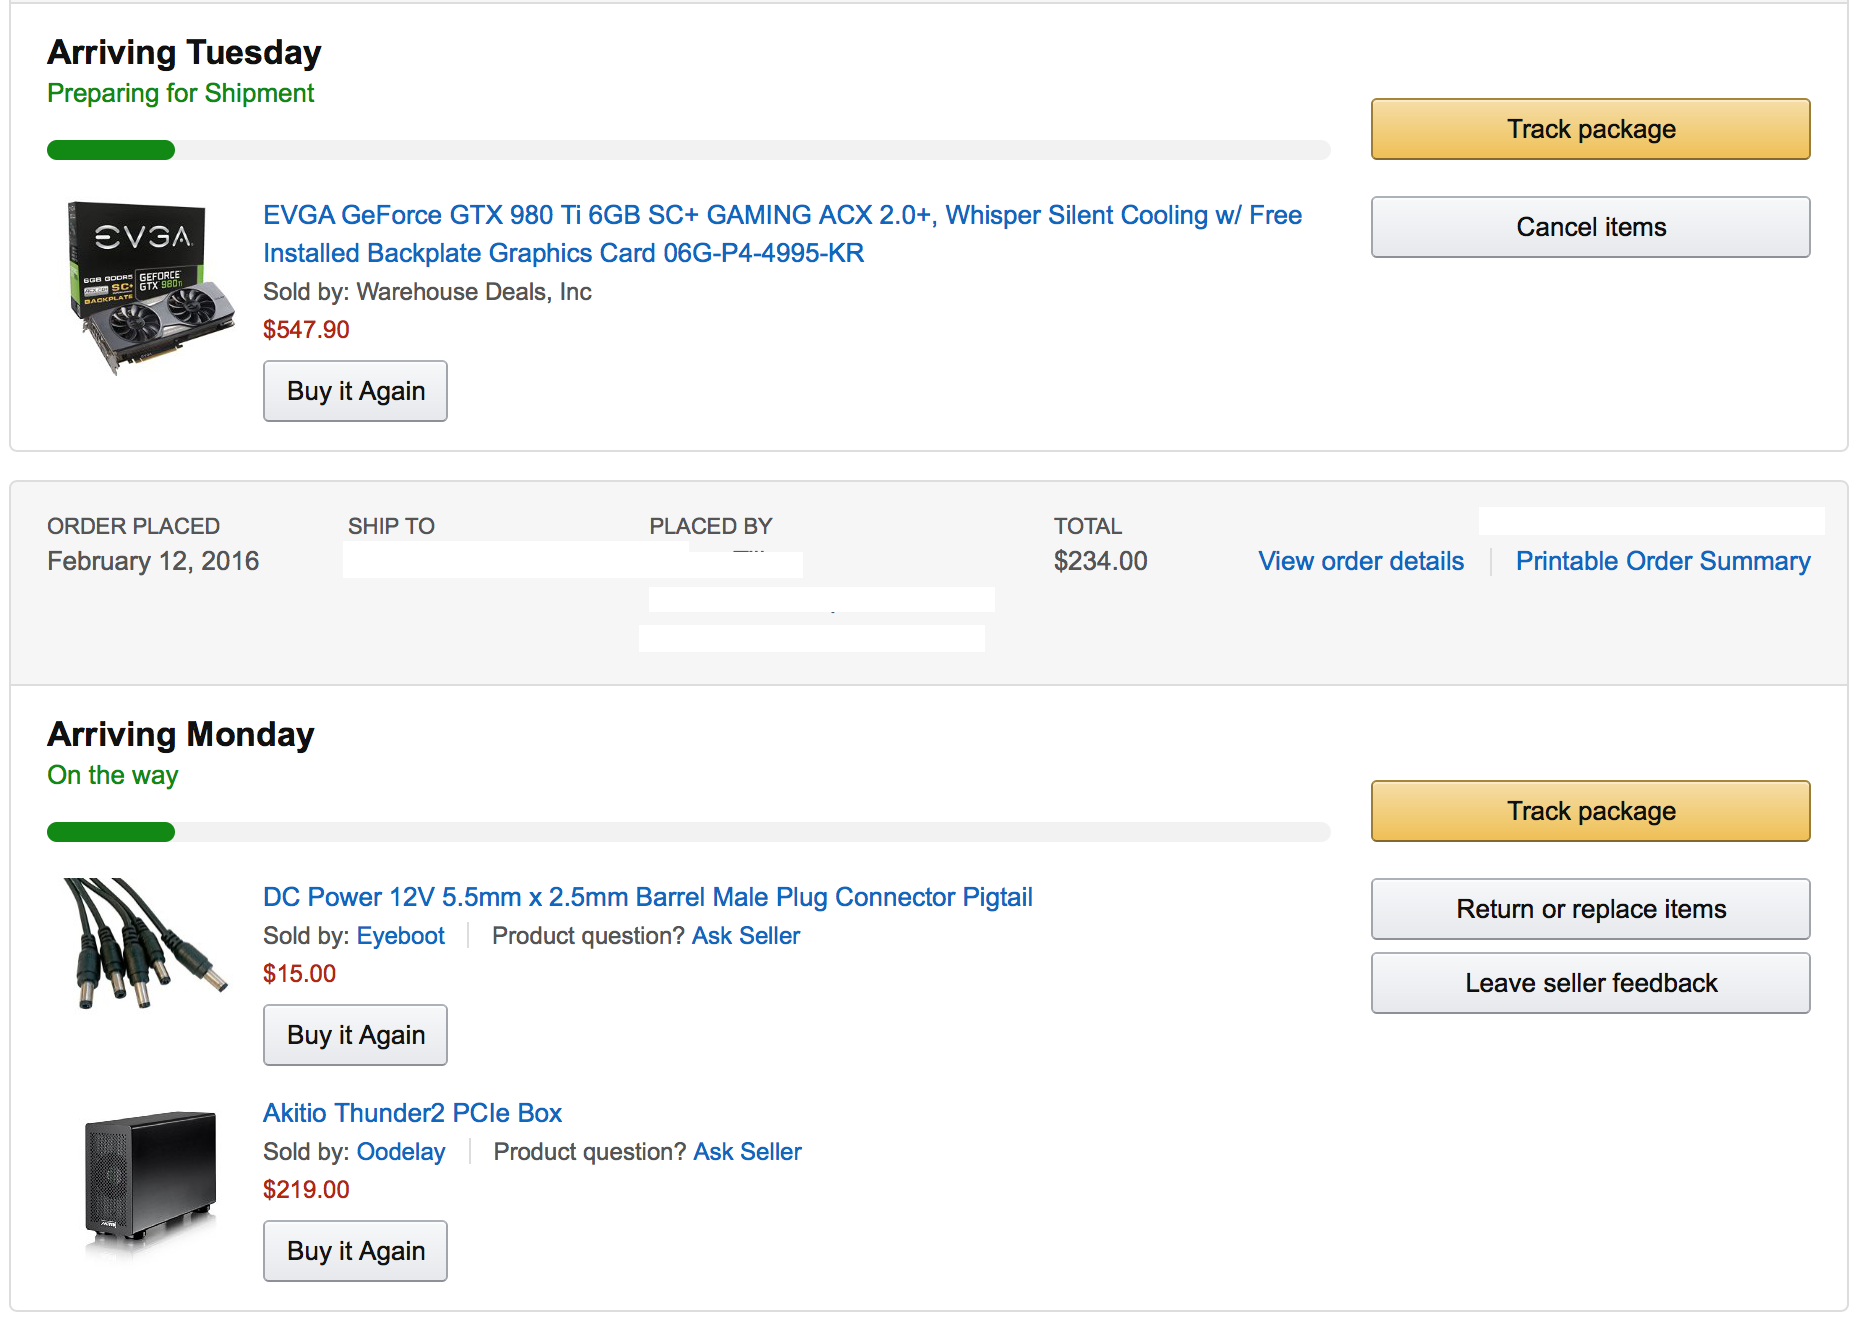Ask Seller about the Akitio Thunder2 box
This screenshot has width=1856, height=1322.
(x=748, y=1152)
